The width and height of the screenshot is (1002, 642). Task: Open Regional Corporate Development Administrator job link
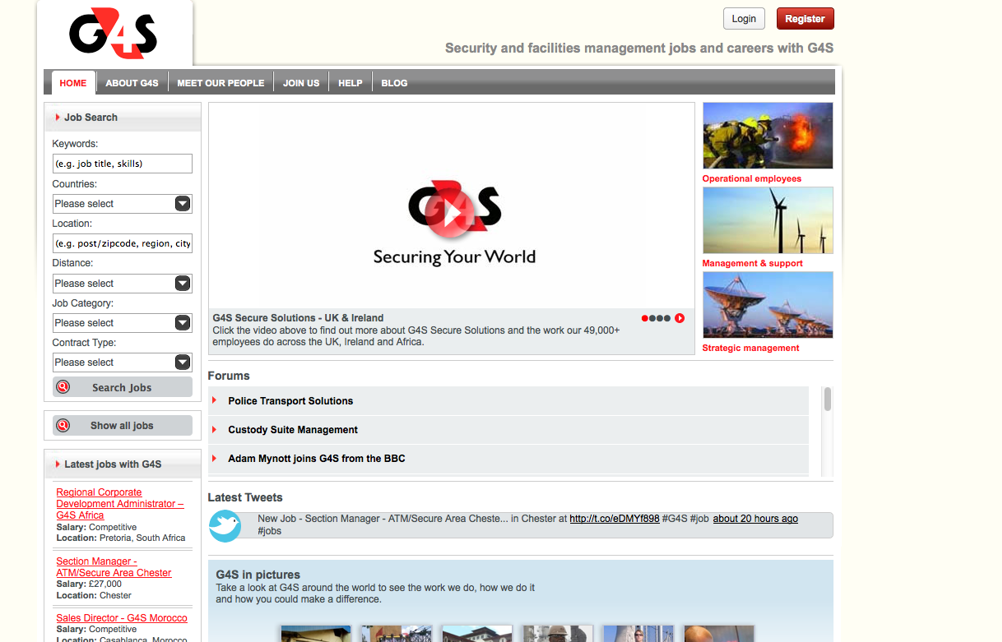pos(119,503)
